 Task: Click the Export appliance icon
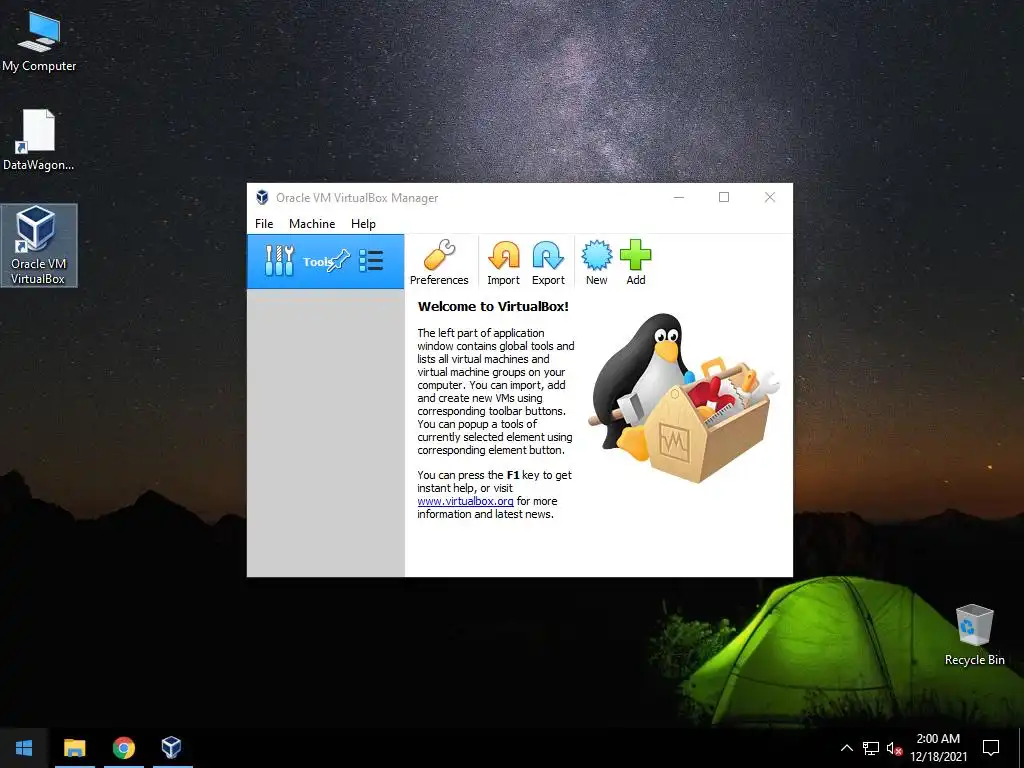(548, 263)
